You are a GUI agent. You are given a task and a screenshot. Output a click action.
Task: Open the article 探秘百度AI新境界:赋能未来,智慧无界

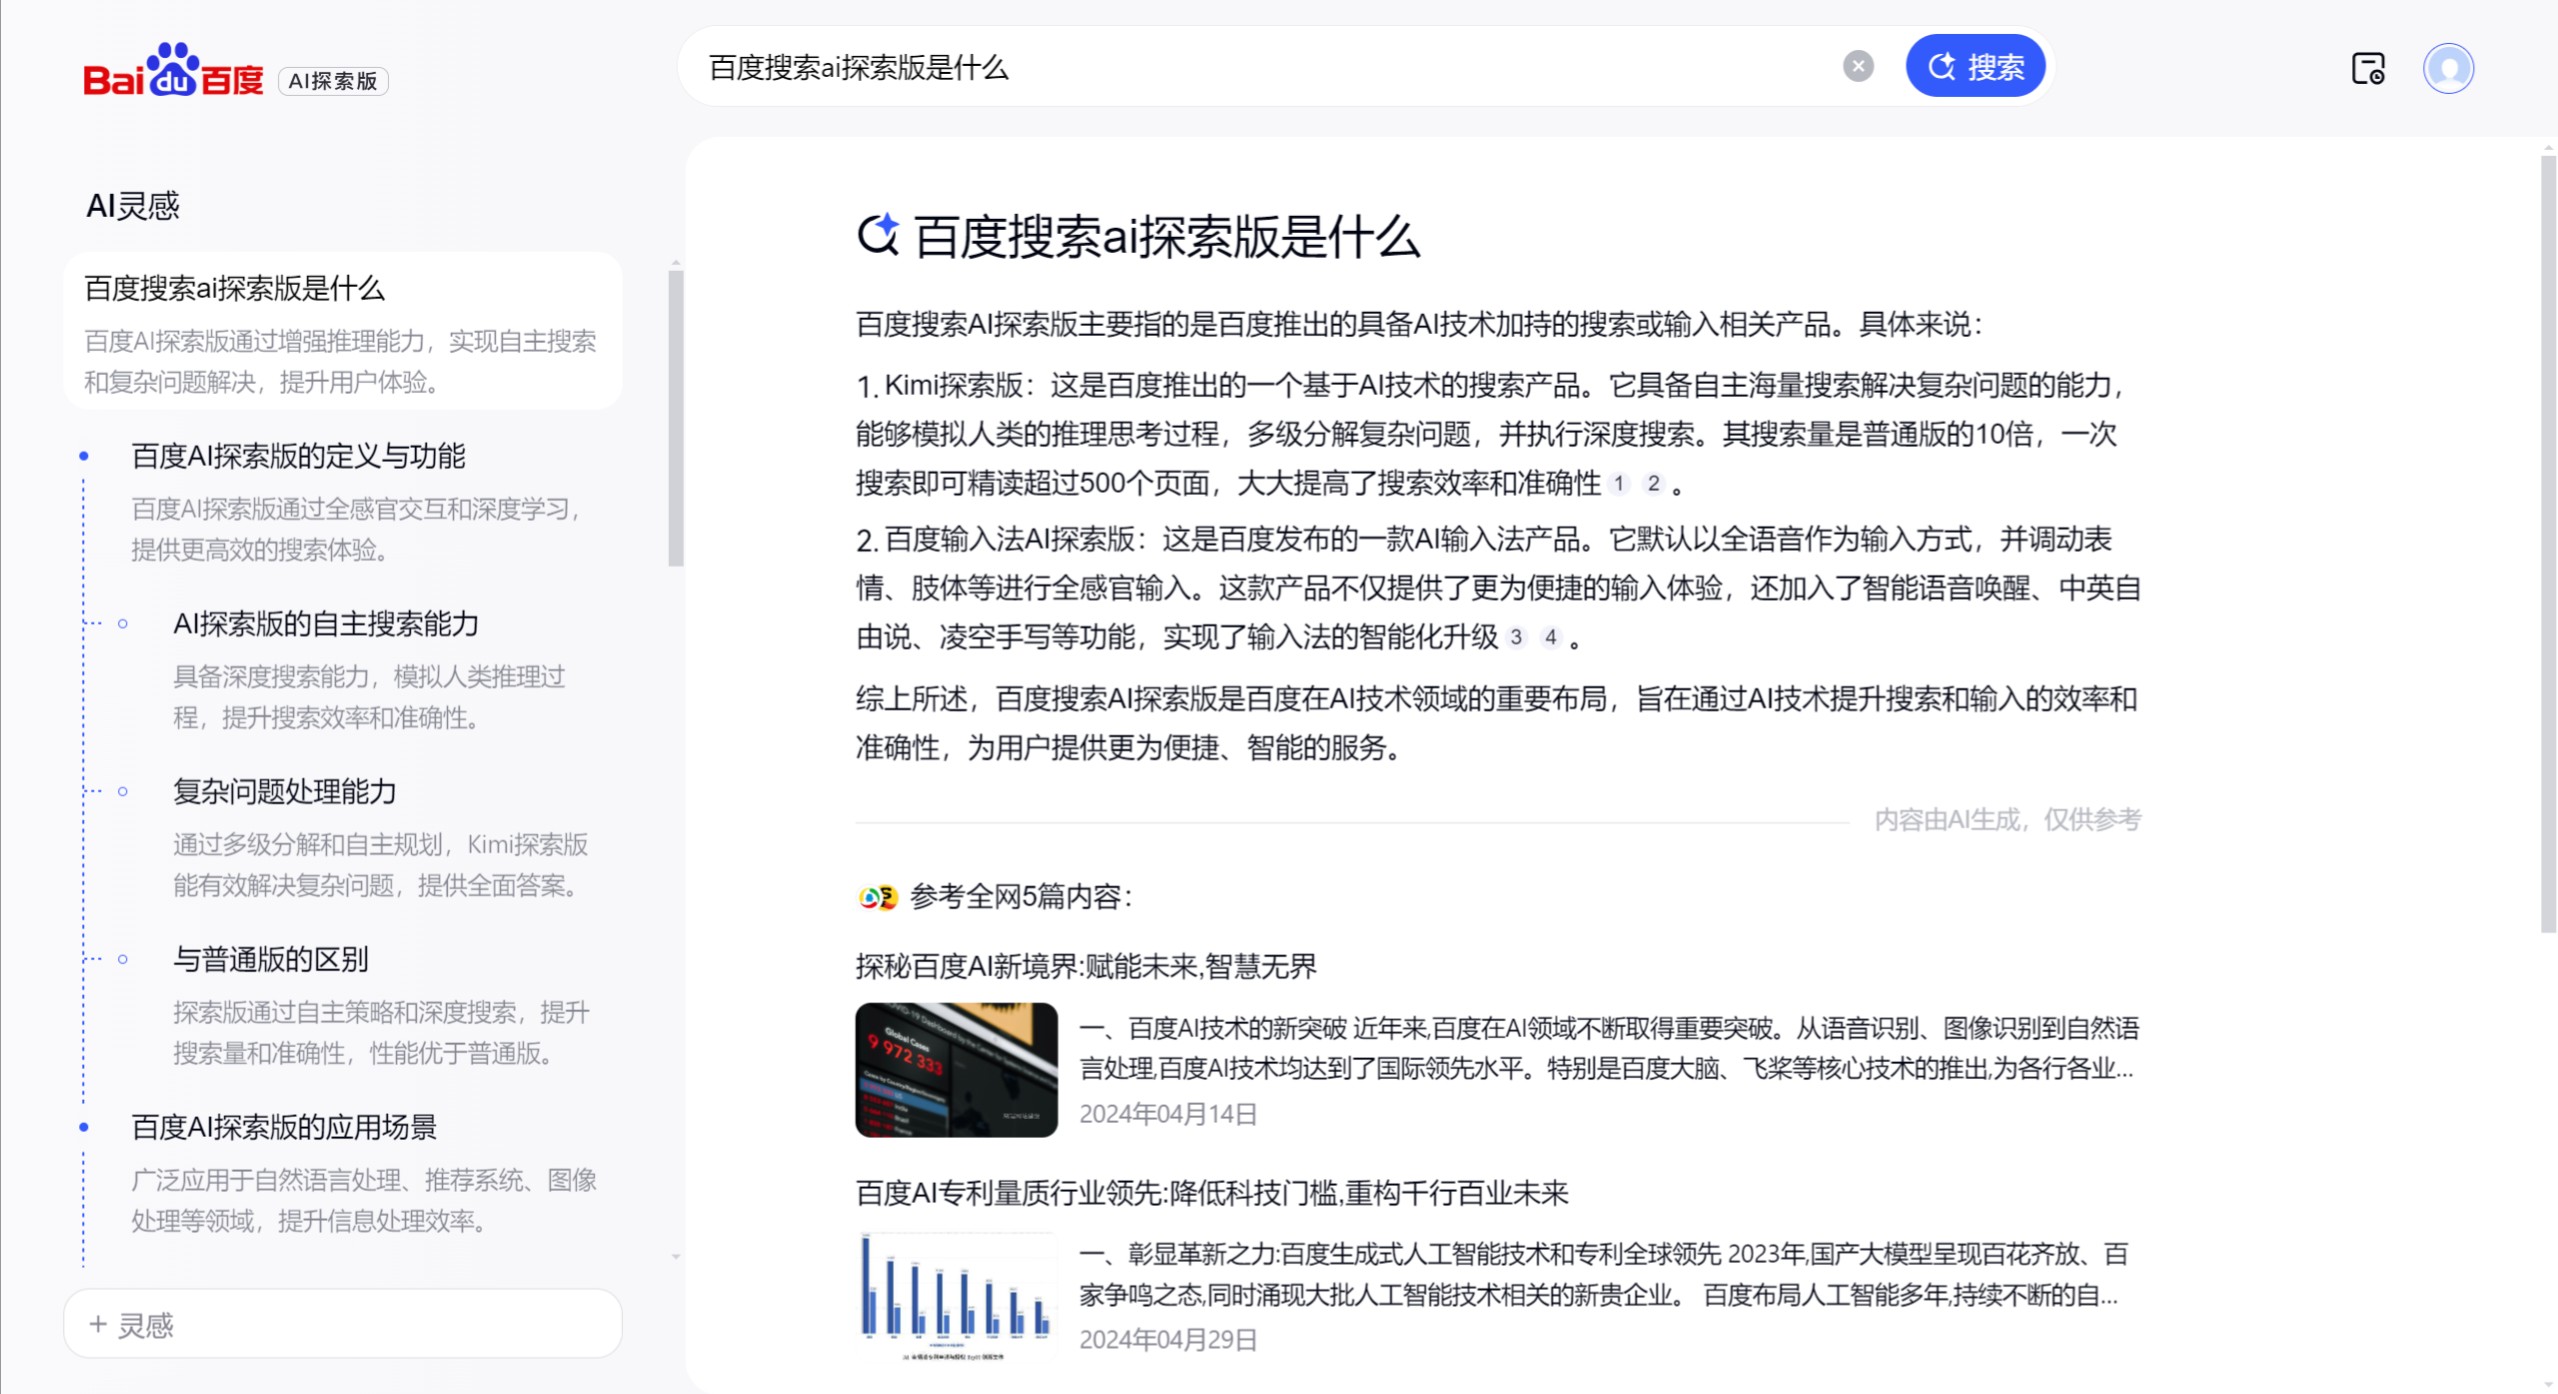[1086, 967]
